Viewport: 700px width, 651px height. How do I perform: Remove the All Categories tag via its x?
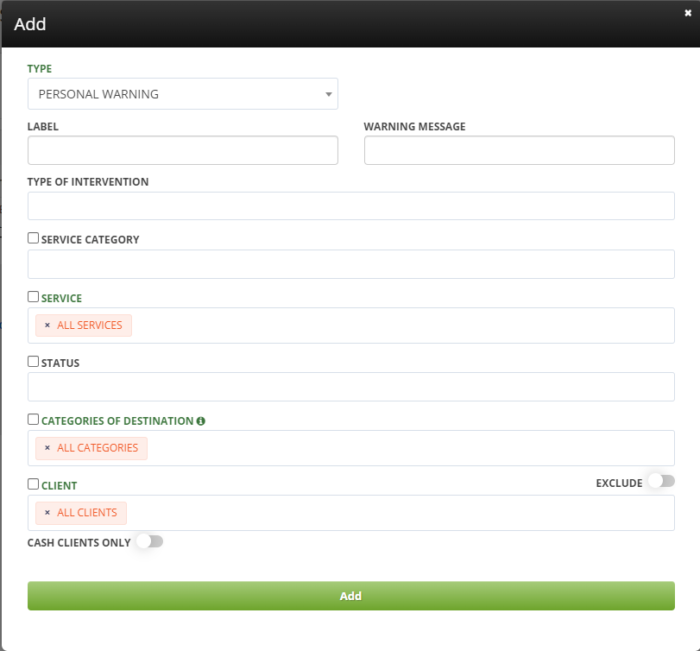47,448
